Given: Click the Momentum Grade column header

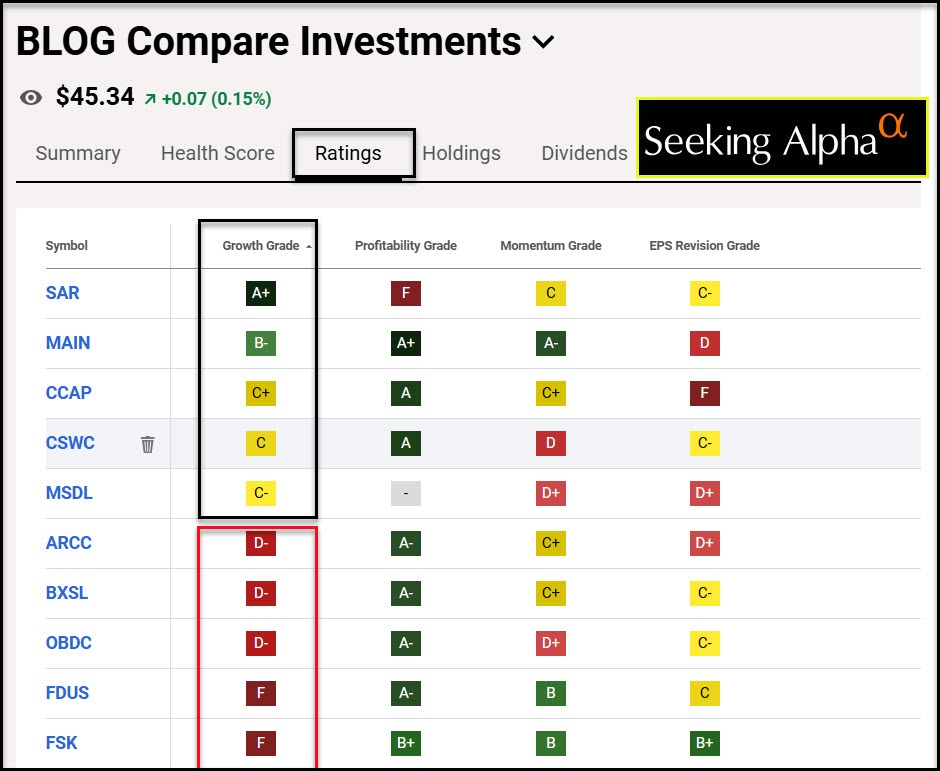Looking at the screenshot, I should point(551,246).
